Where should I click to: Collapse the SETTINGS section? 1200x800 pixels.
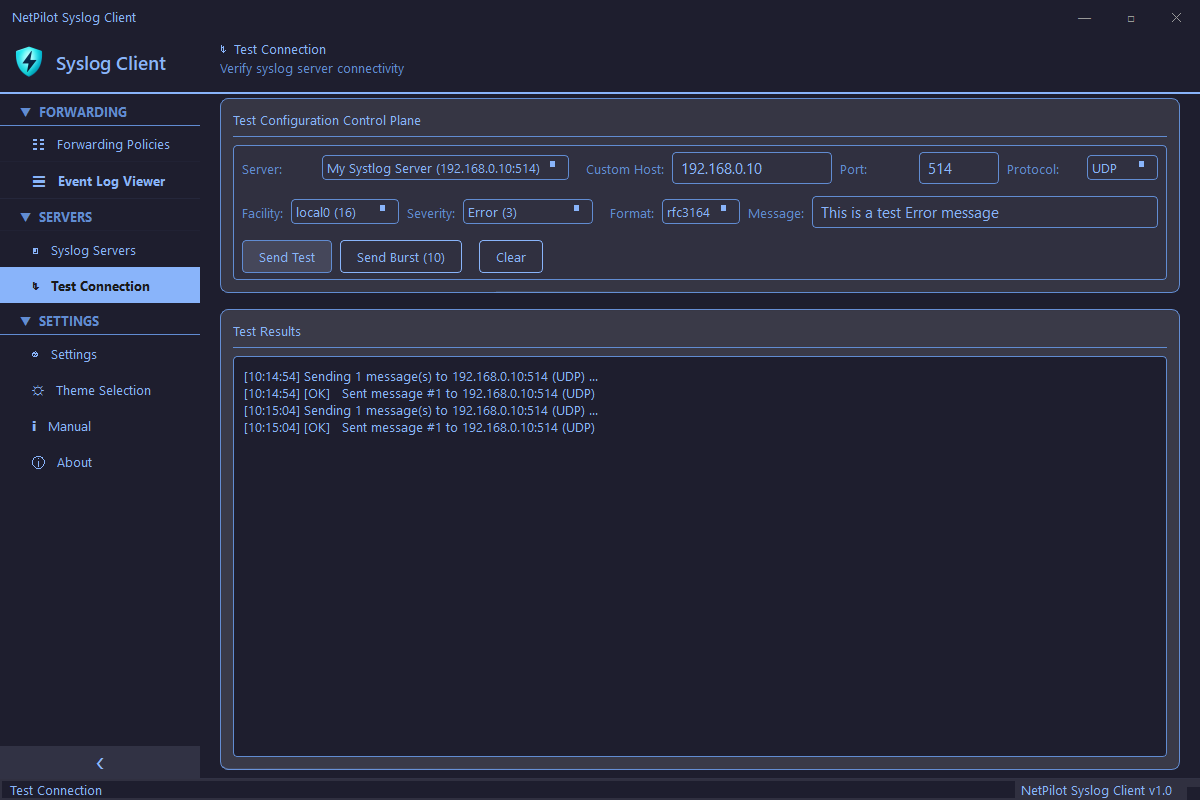(26, 321)
